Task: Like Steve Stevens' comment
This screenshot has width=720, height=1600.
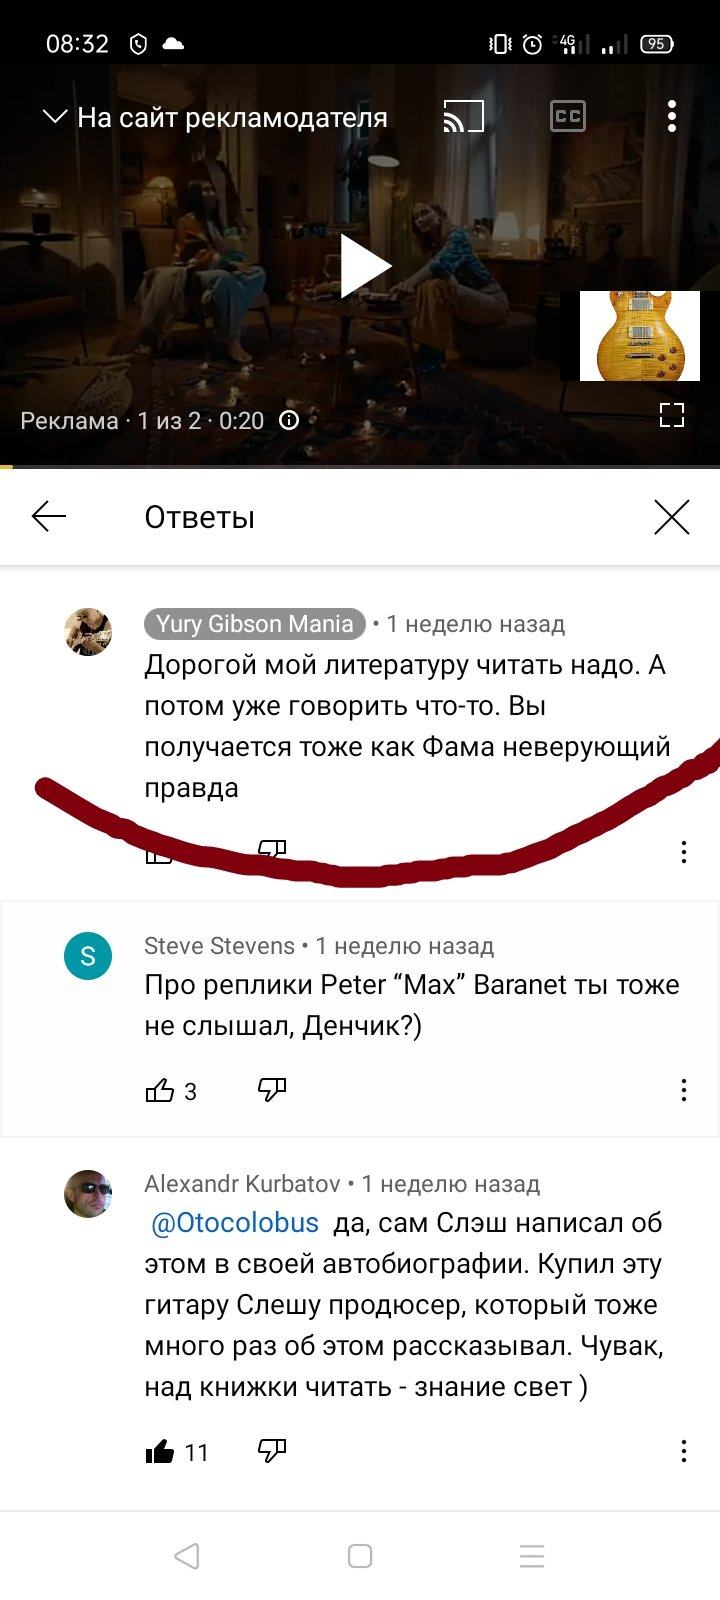Action: (x=160, y=1090)
